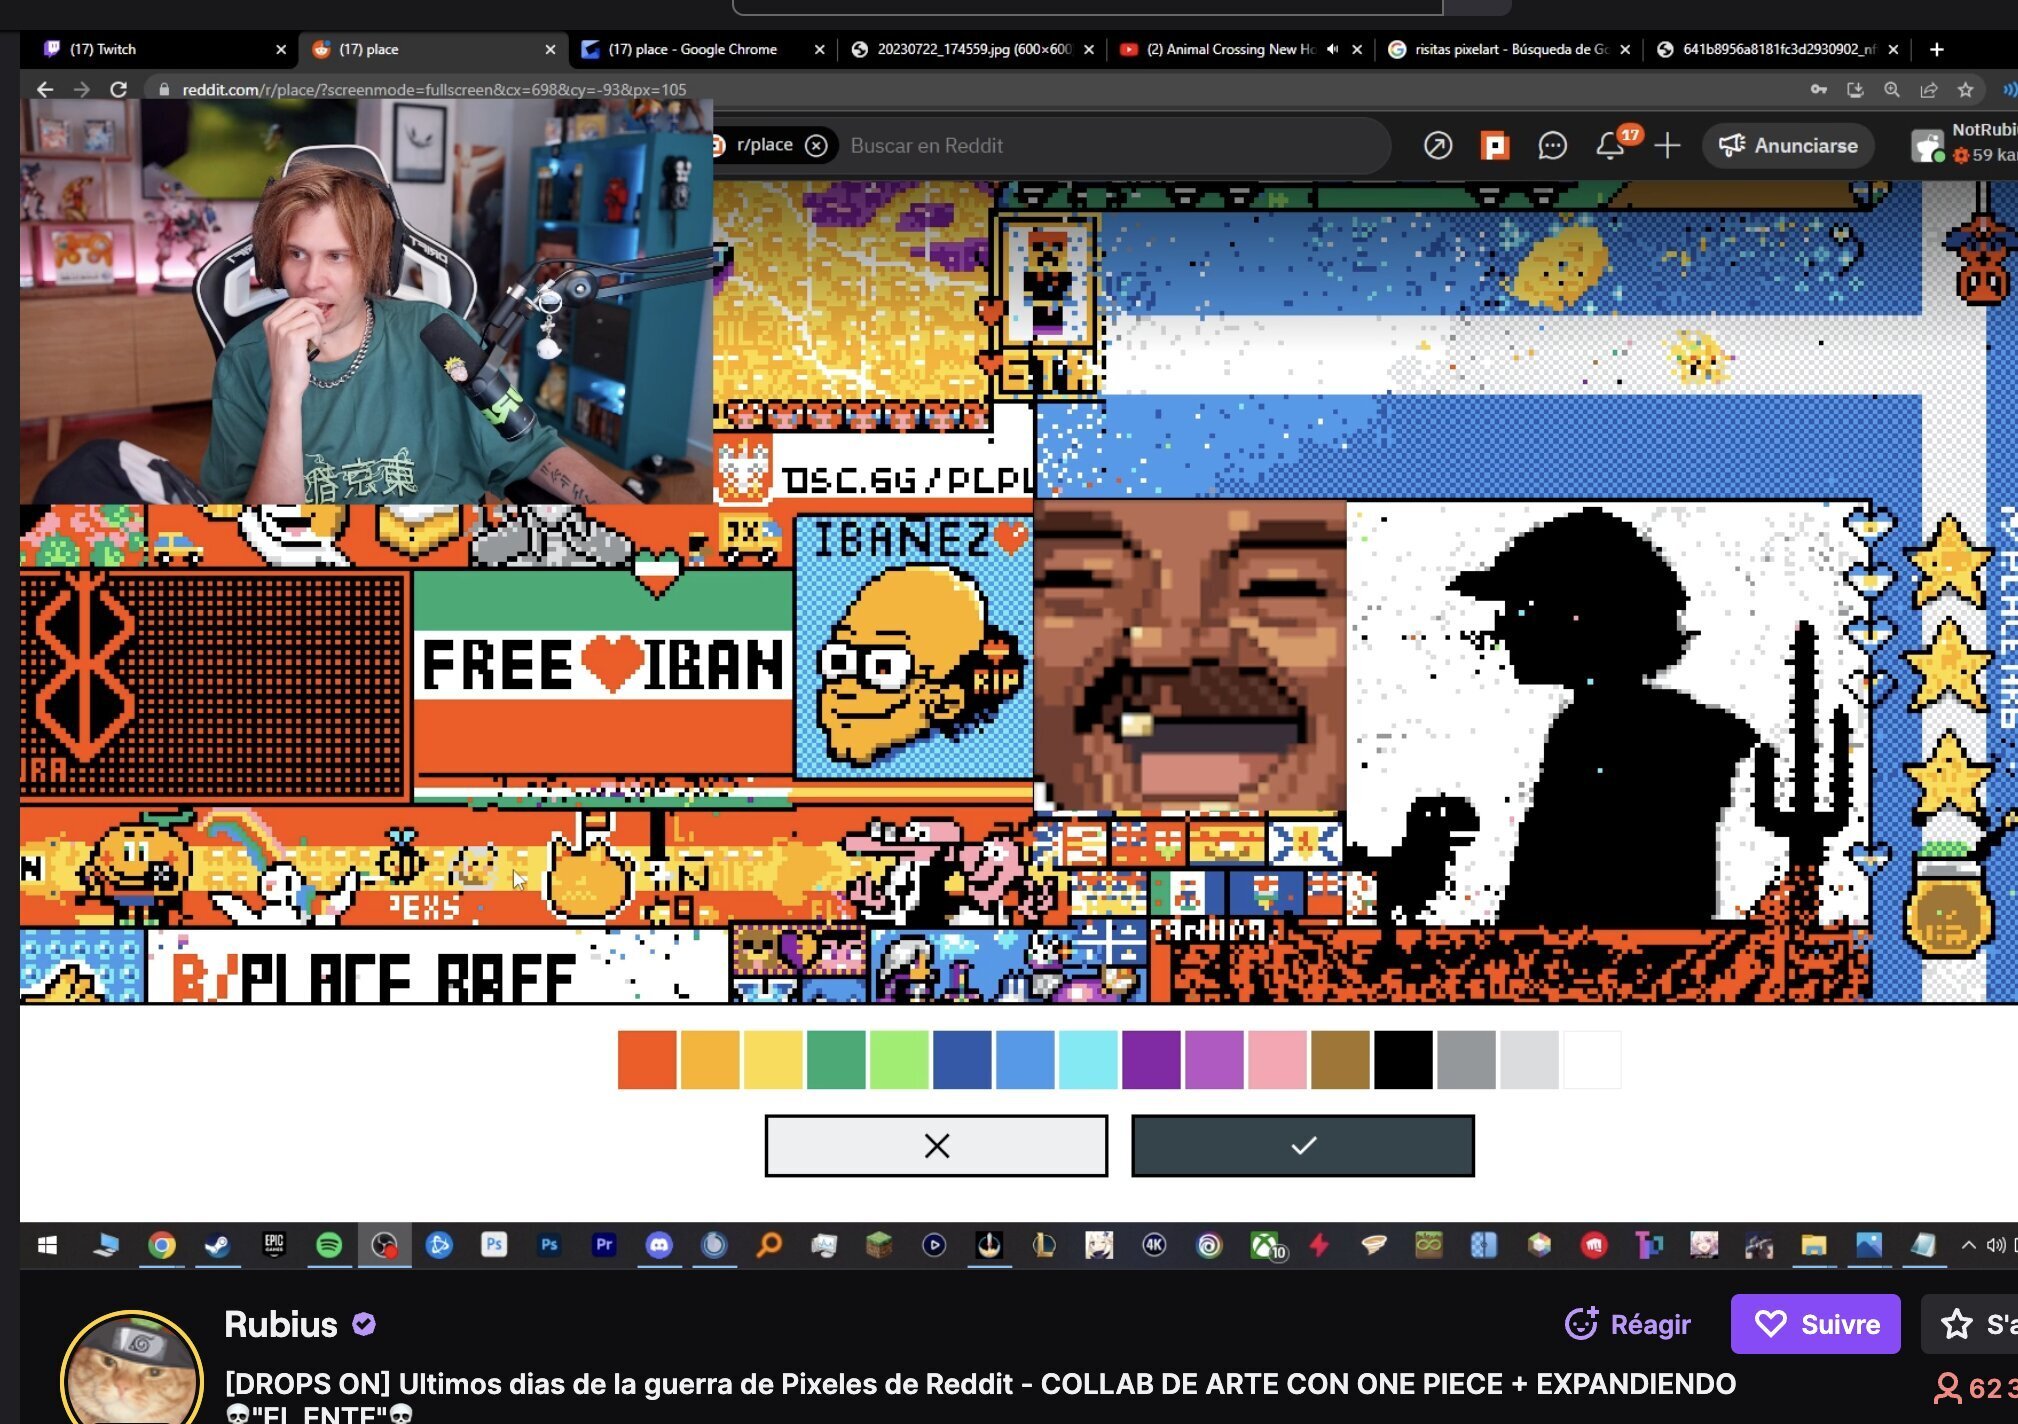Choose the dark blue color swatch
Viewport: 2018px width, 1424px height.
(x=962, y=1060)
